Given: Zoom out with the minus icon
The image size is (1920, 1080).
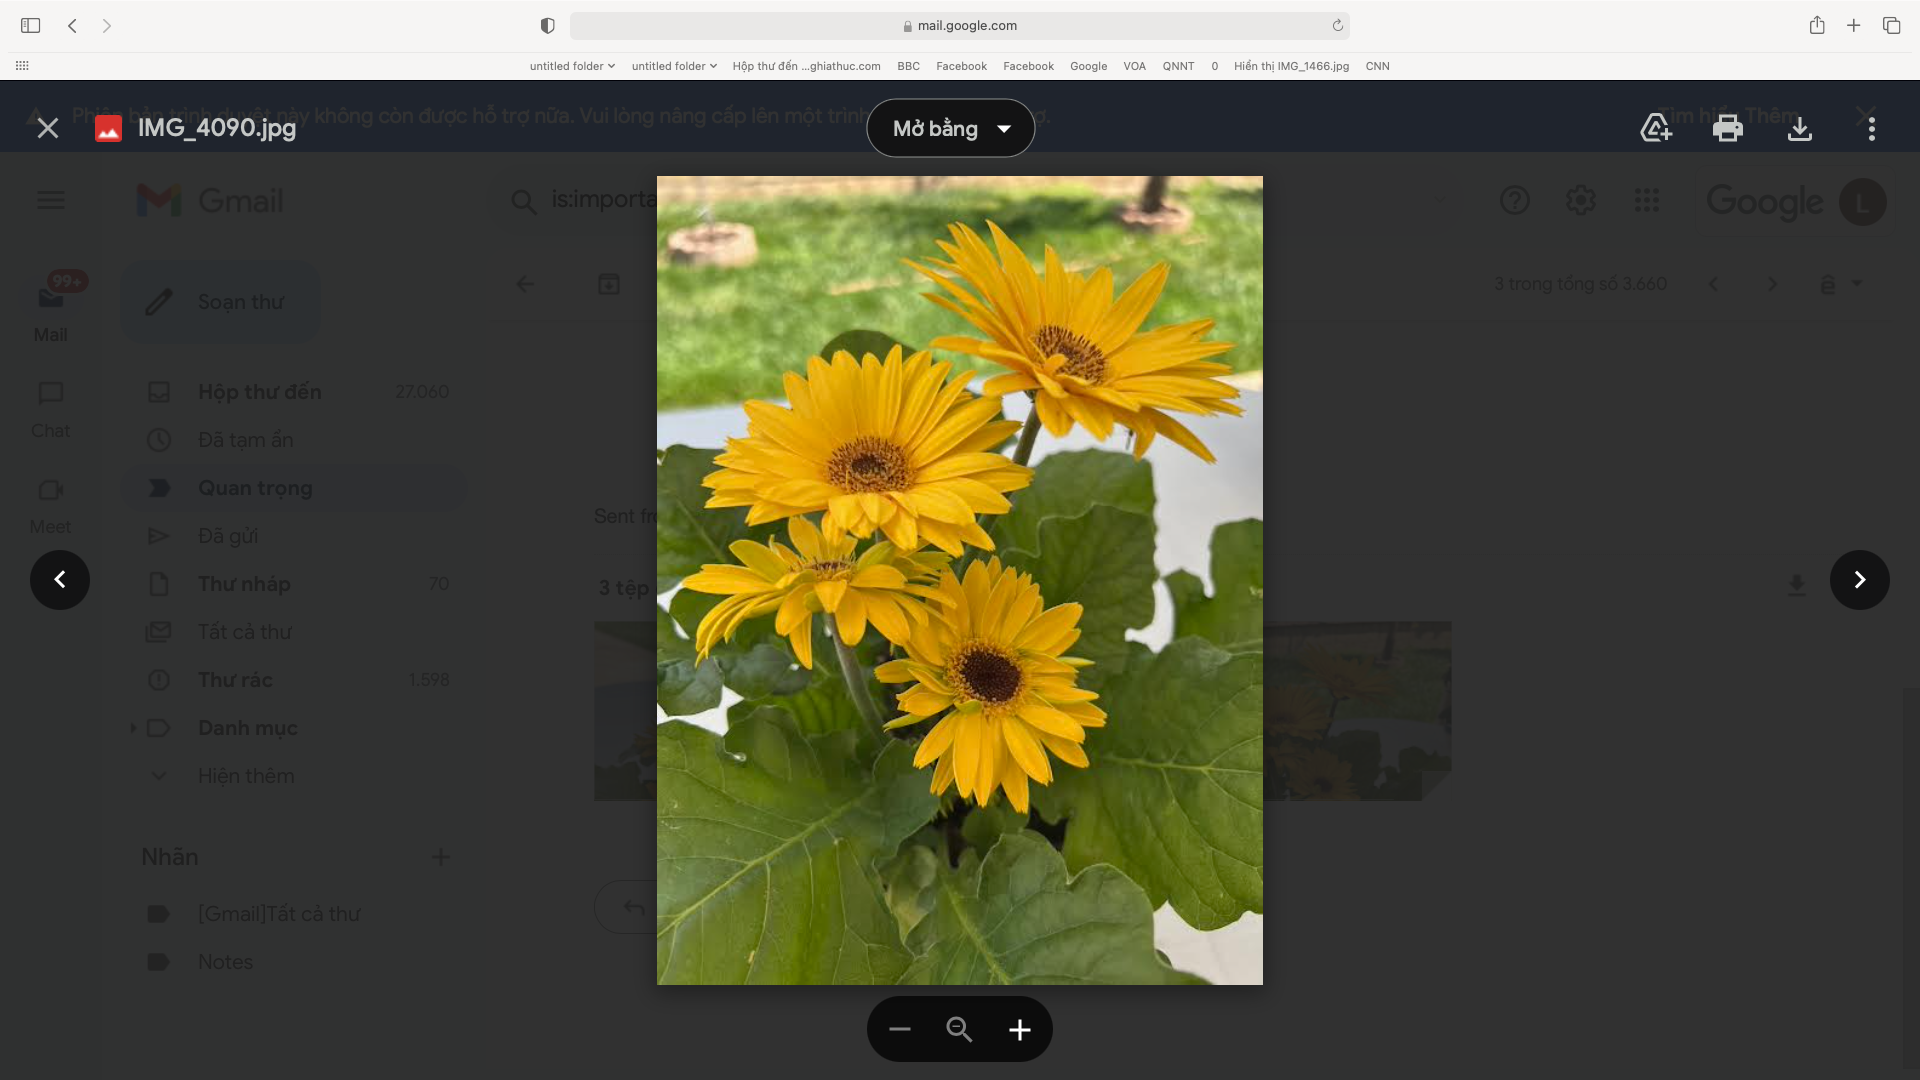Looking at the screenshot, I should click(x=899, y=1030).
